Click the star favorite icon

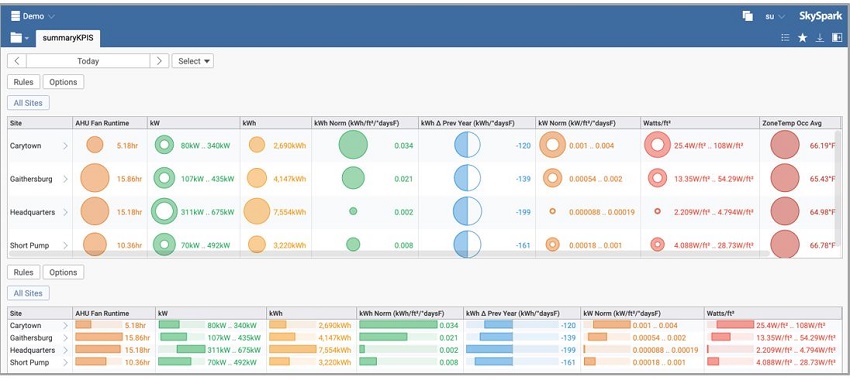(802, 37)
